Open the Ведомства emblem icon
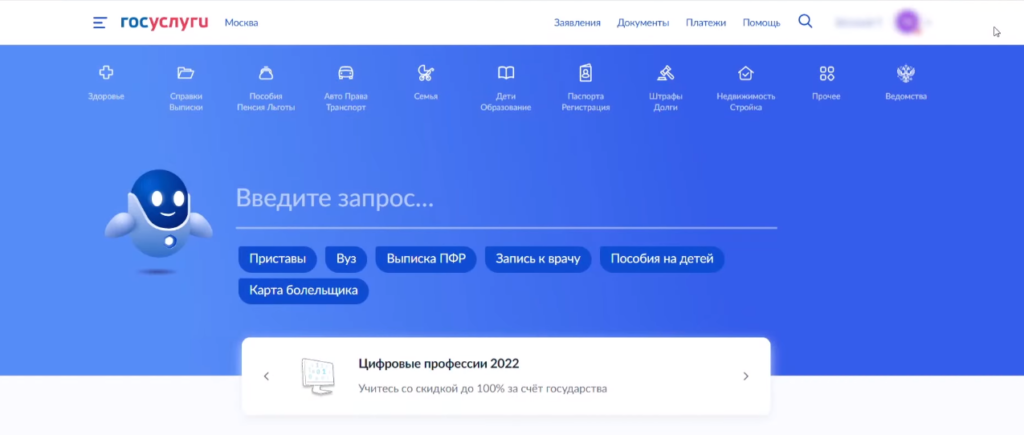Image resolution: width=1024 pixels, height=435 pixels. pos(906,73)
